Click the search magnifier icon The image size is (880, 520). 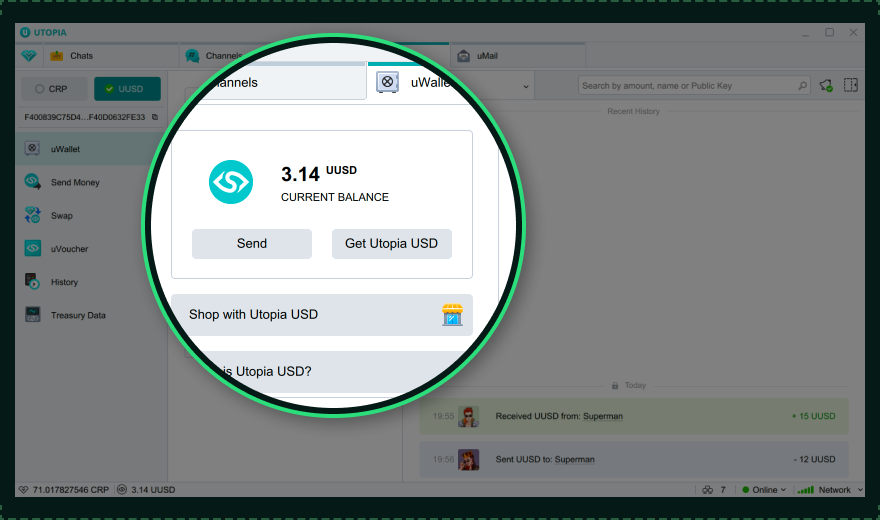[x=803, y=86]
